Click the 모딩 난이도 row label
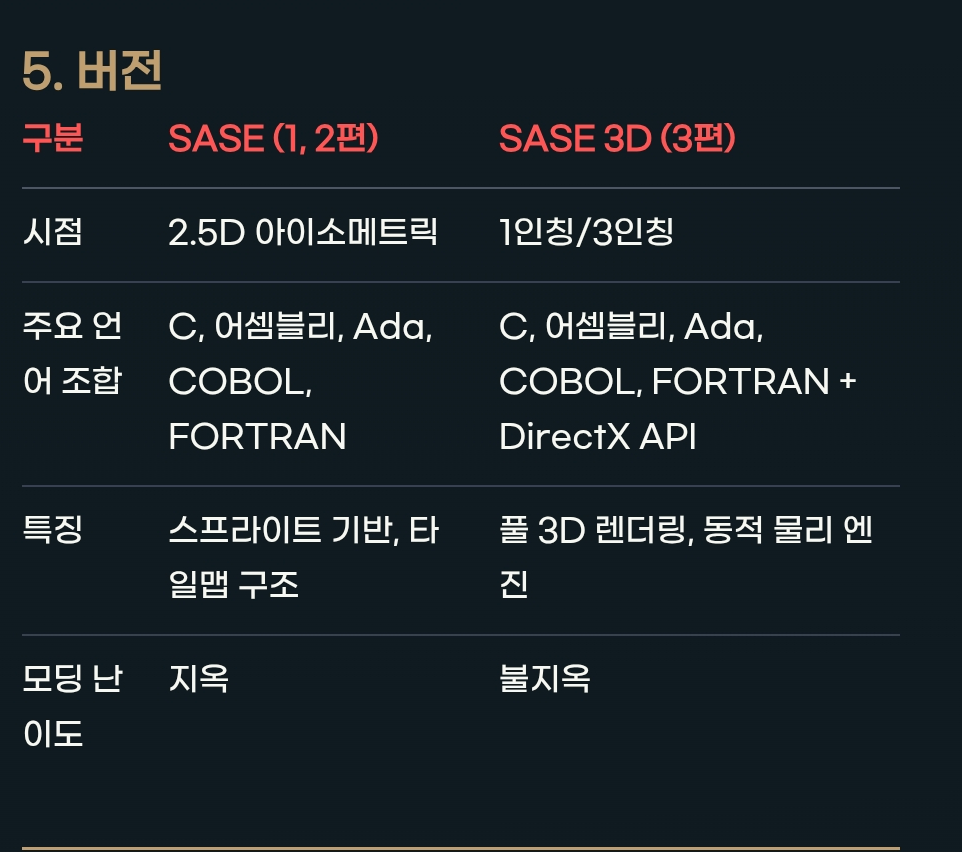This screenshot has height=852, width=962. (72, 706)
